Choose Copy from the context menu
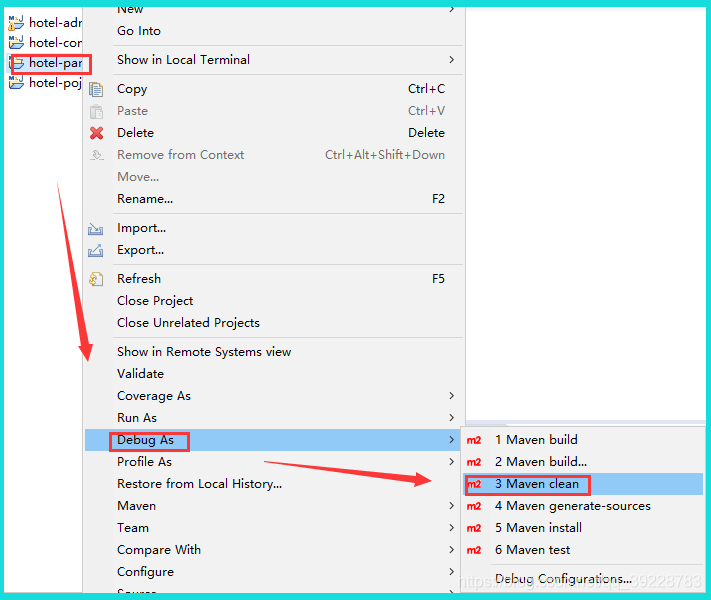This screenshot has width=711, height=600. point(132,89)
